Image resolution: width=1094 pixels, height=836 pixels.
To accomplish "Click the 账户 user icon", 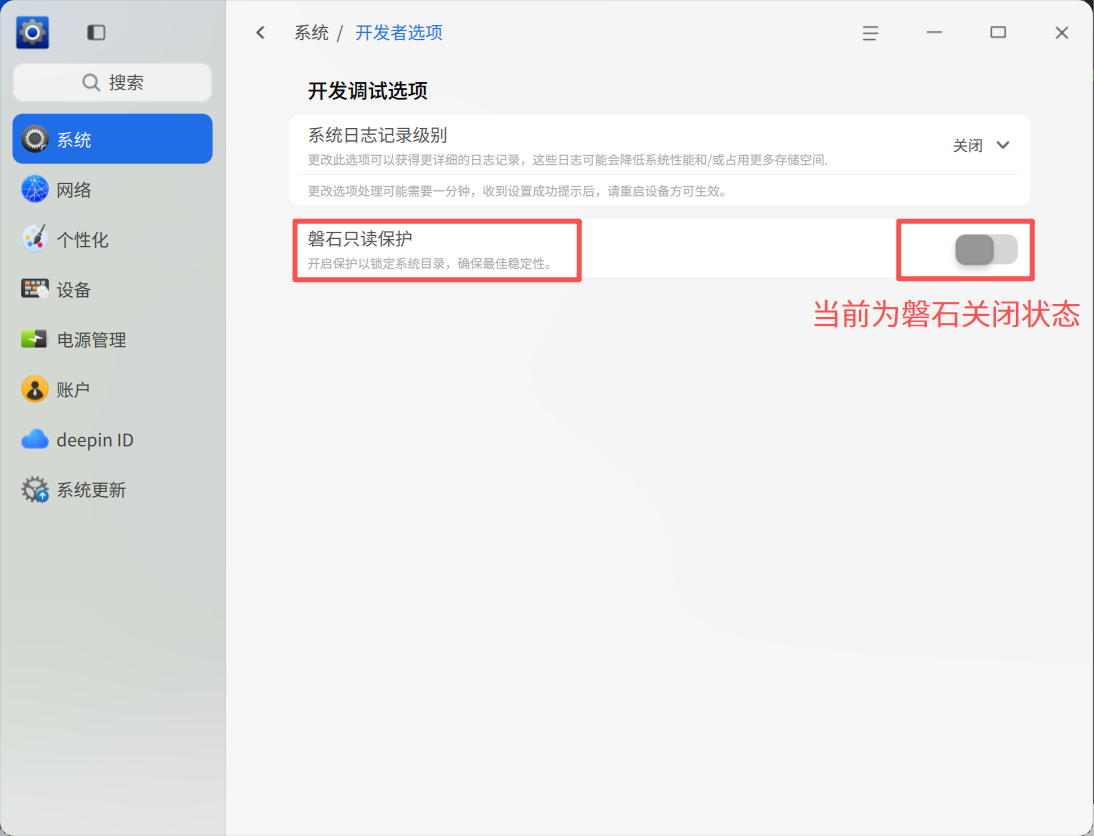I will [34, 389].
